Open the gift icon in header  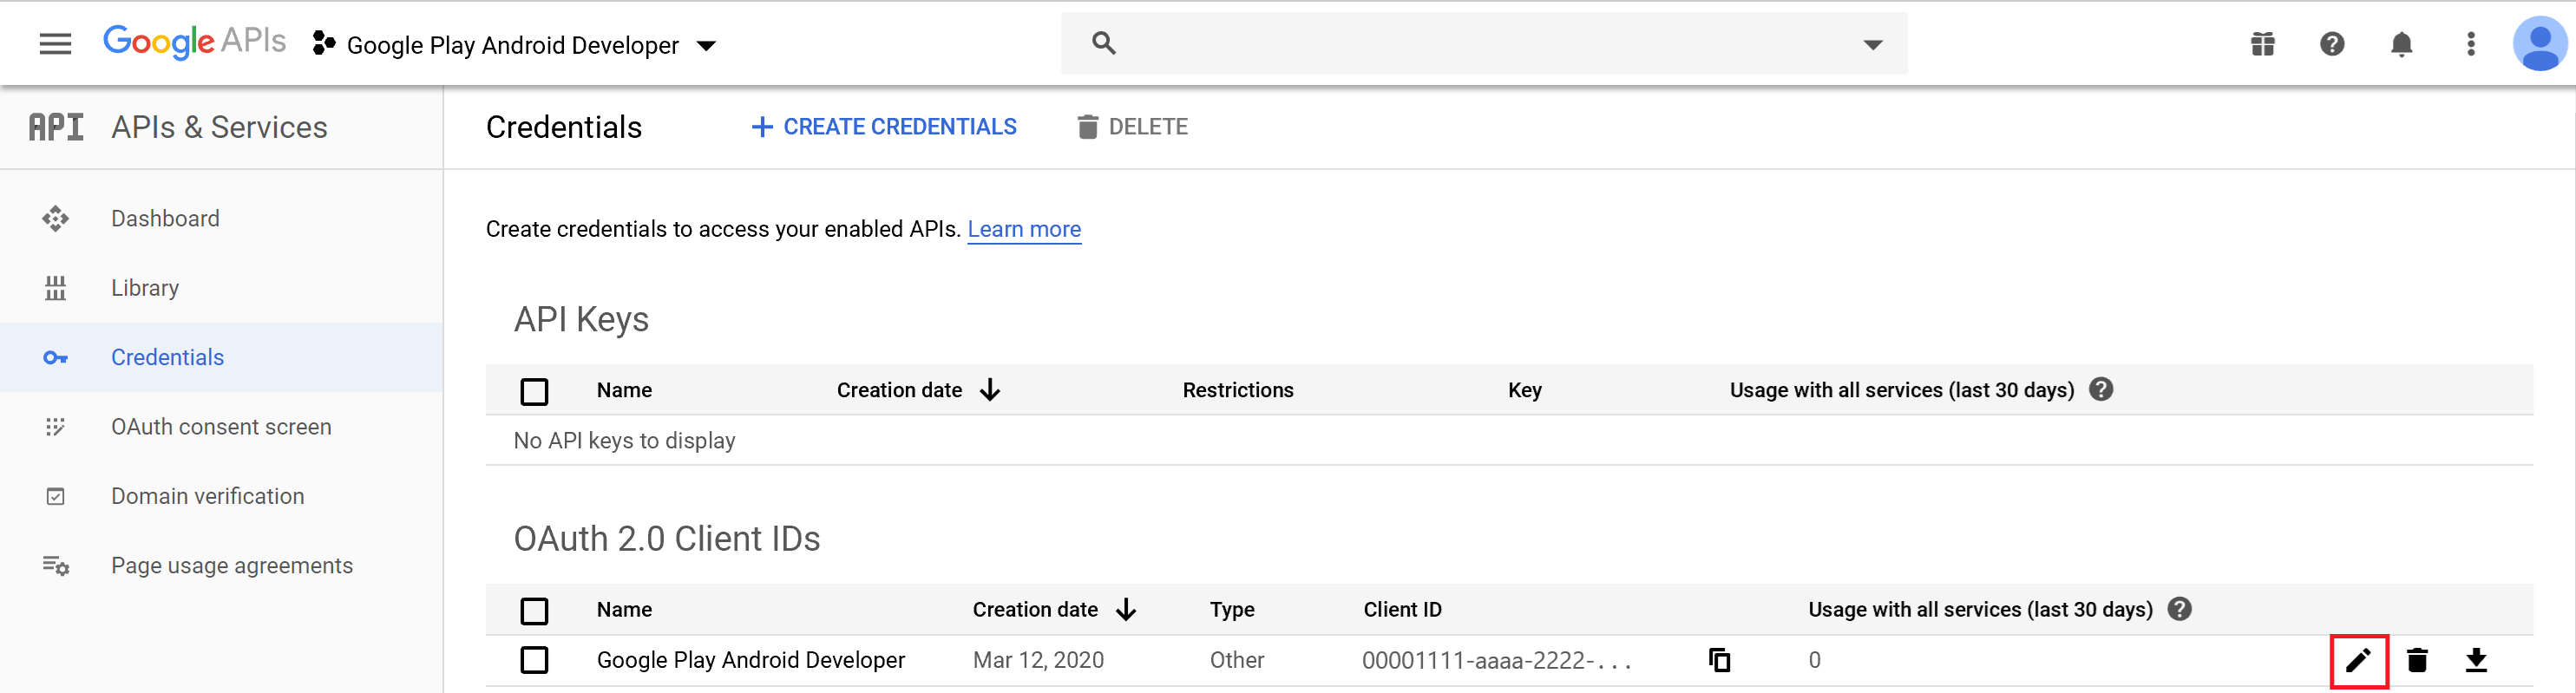pyautogui.click(x=2263, y=44)
